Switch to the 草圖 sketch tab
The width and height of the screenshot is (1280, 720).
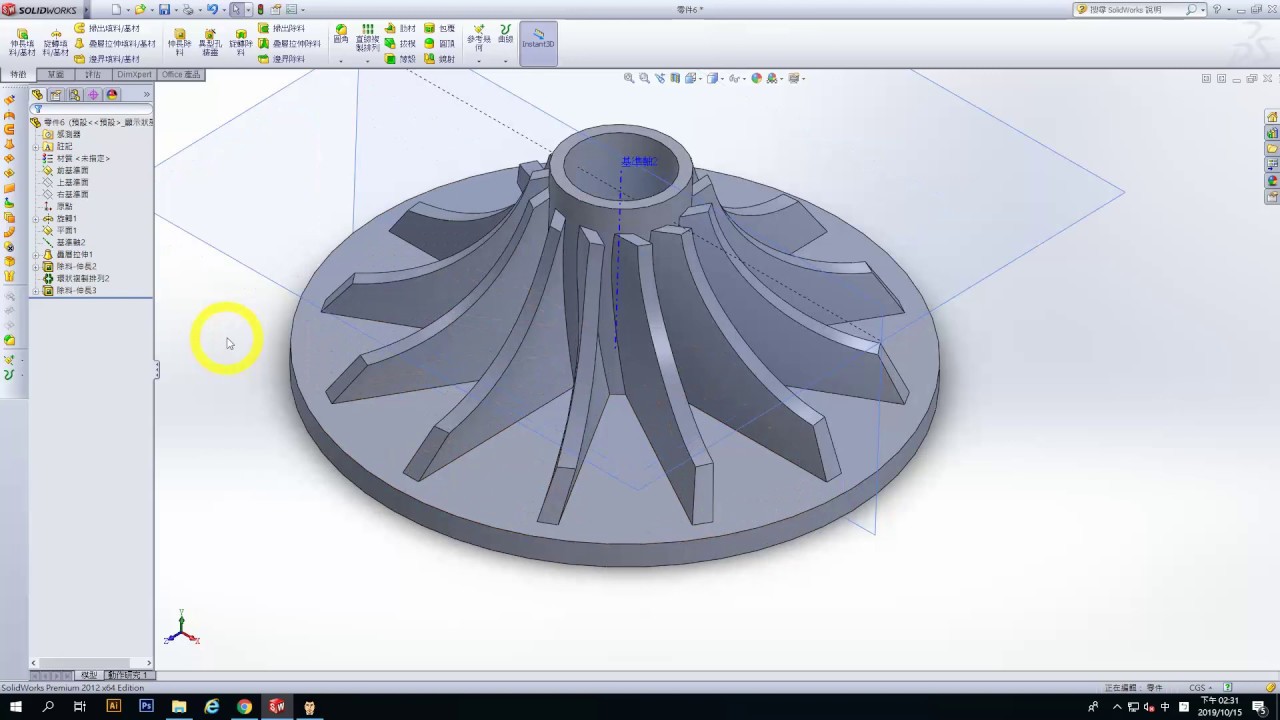point(55,74)
